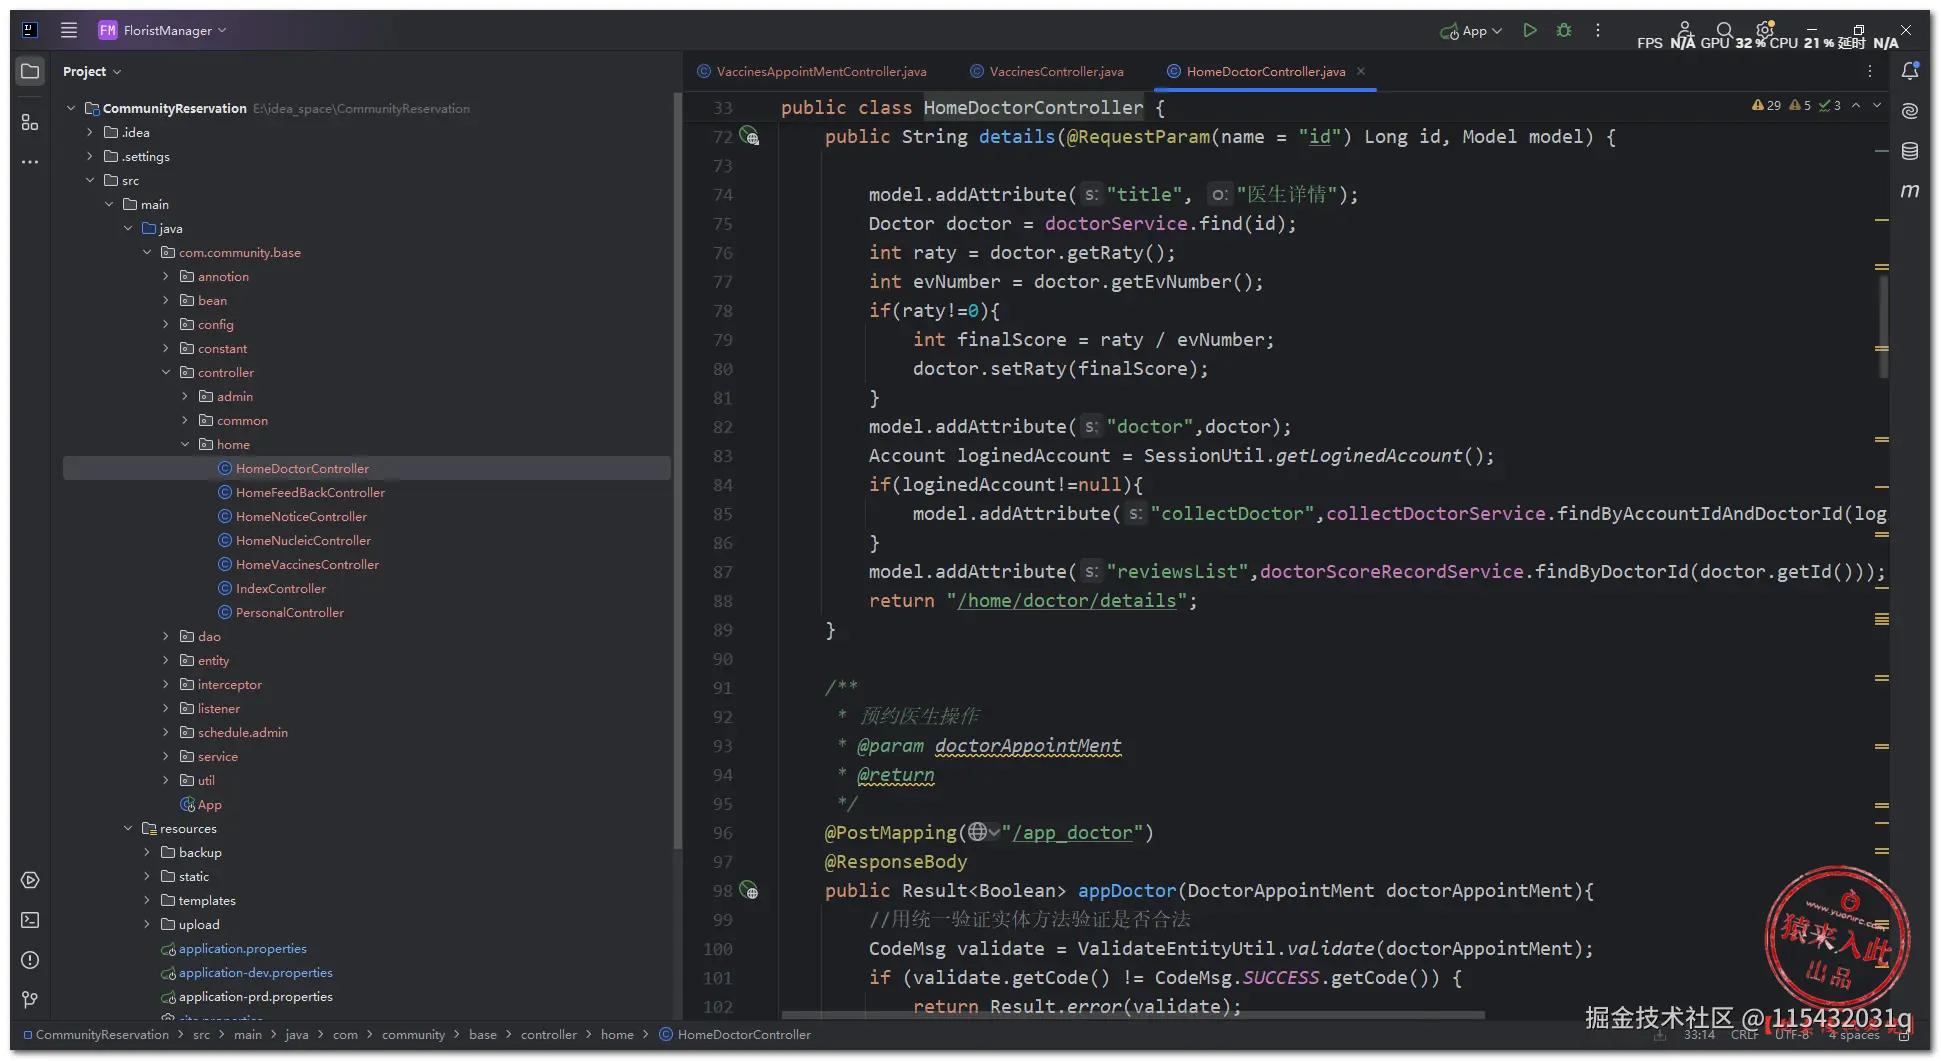The height and width of the screenshot is (1061, 1941).
Task: Collapse the home package
Action: pyautogui.click(x=185, y=444)
